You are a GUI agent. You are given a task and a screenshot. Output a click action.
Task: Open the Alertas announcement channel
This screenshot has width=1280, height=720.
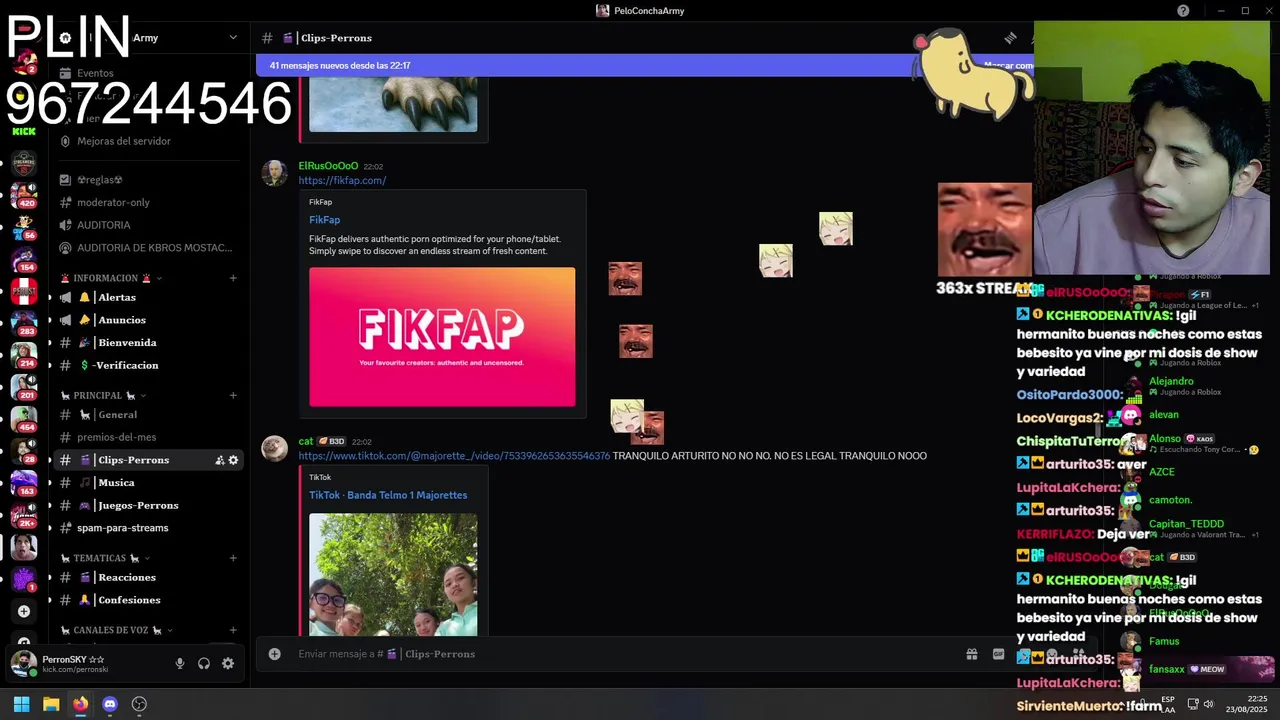(117, 297)
